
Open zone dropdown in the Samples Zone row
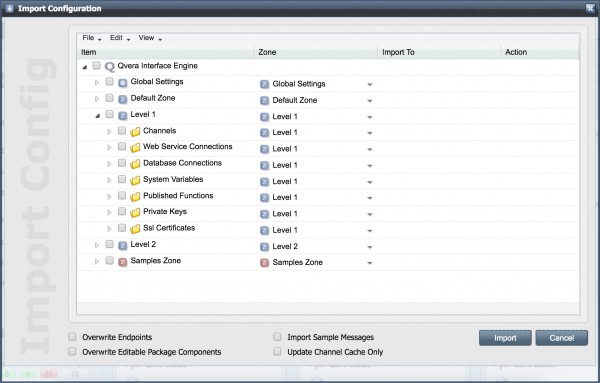point(370,263)
